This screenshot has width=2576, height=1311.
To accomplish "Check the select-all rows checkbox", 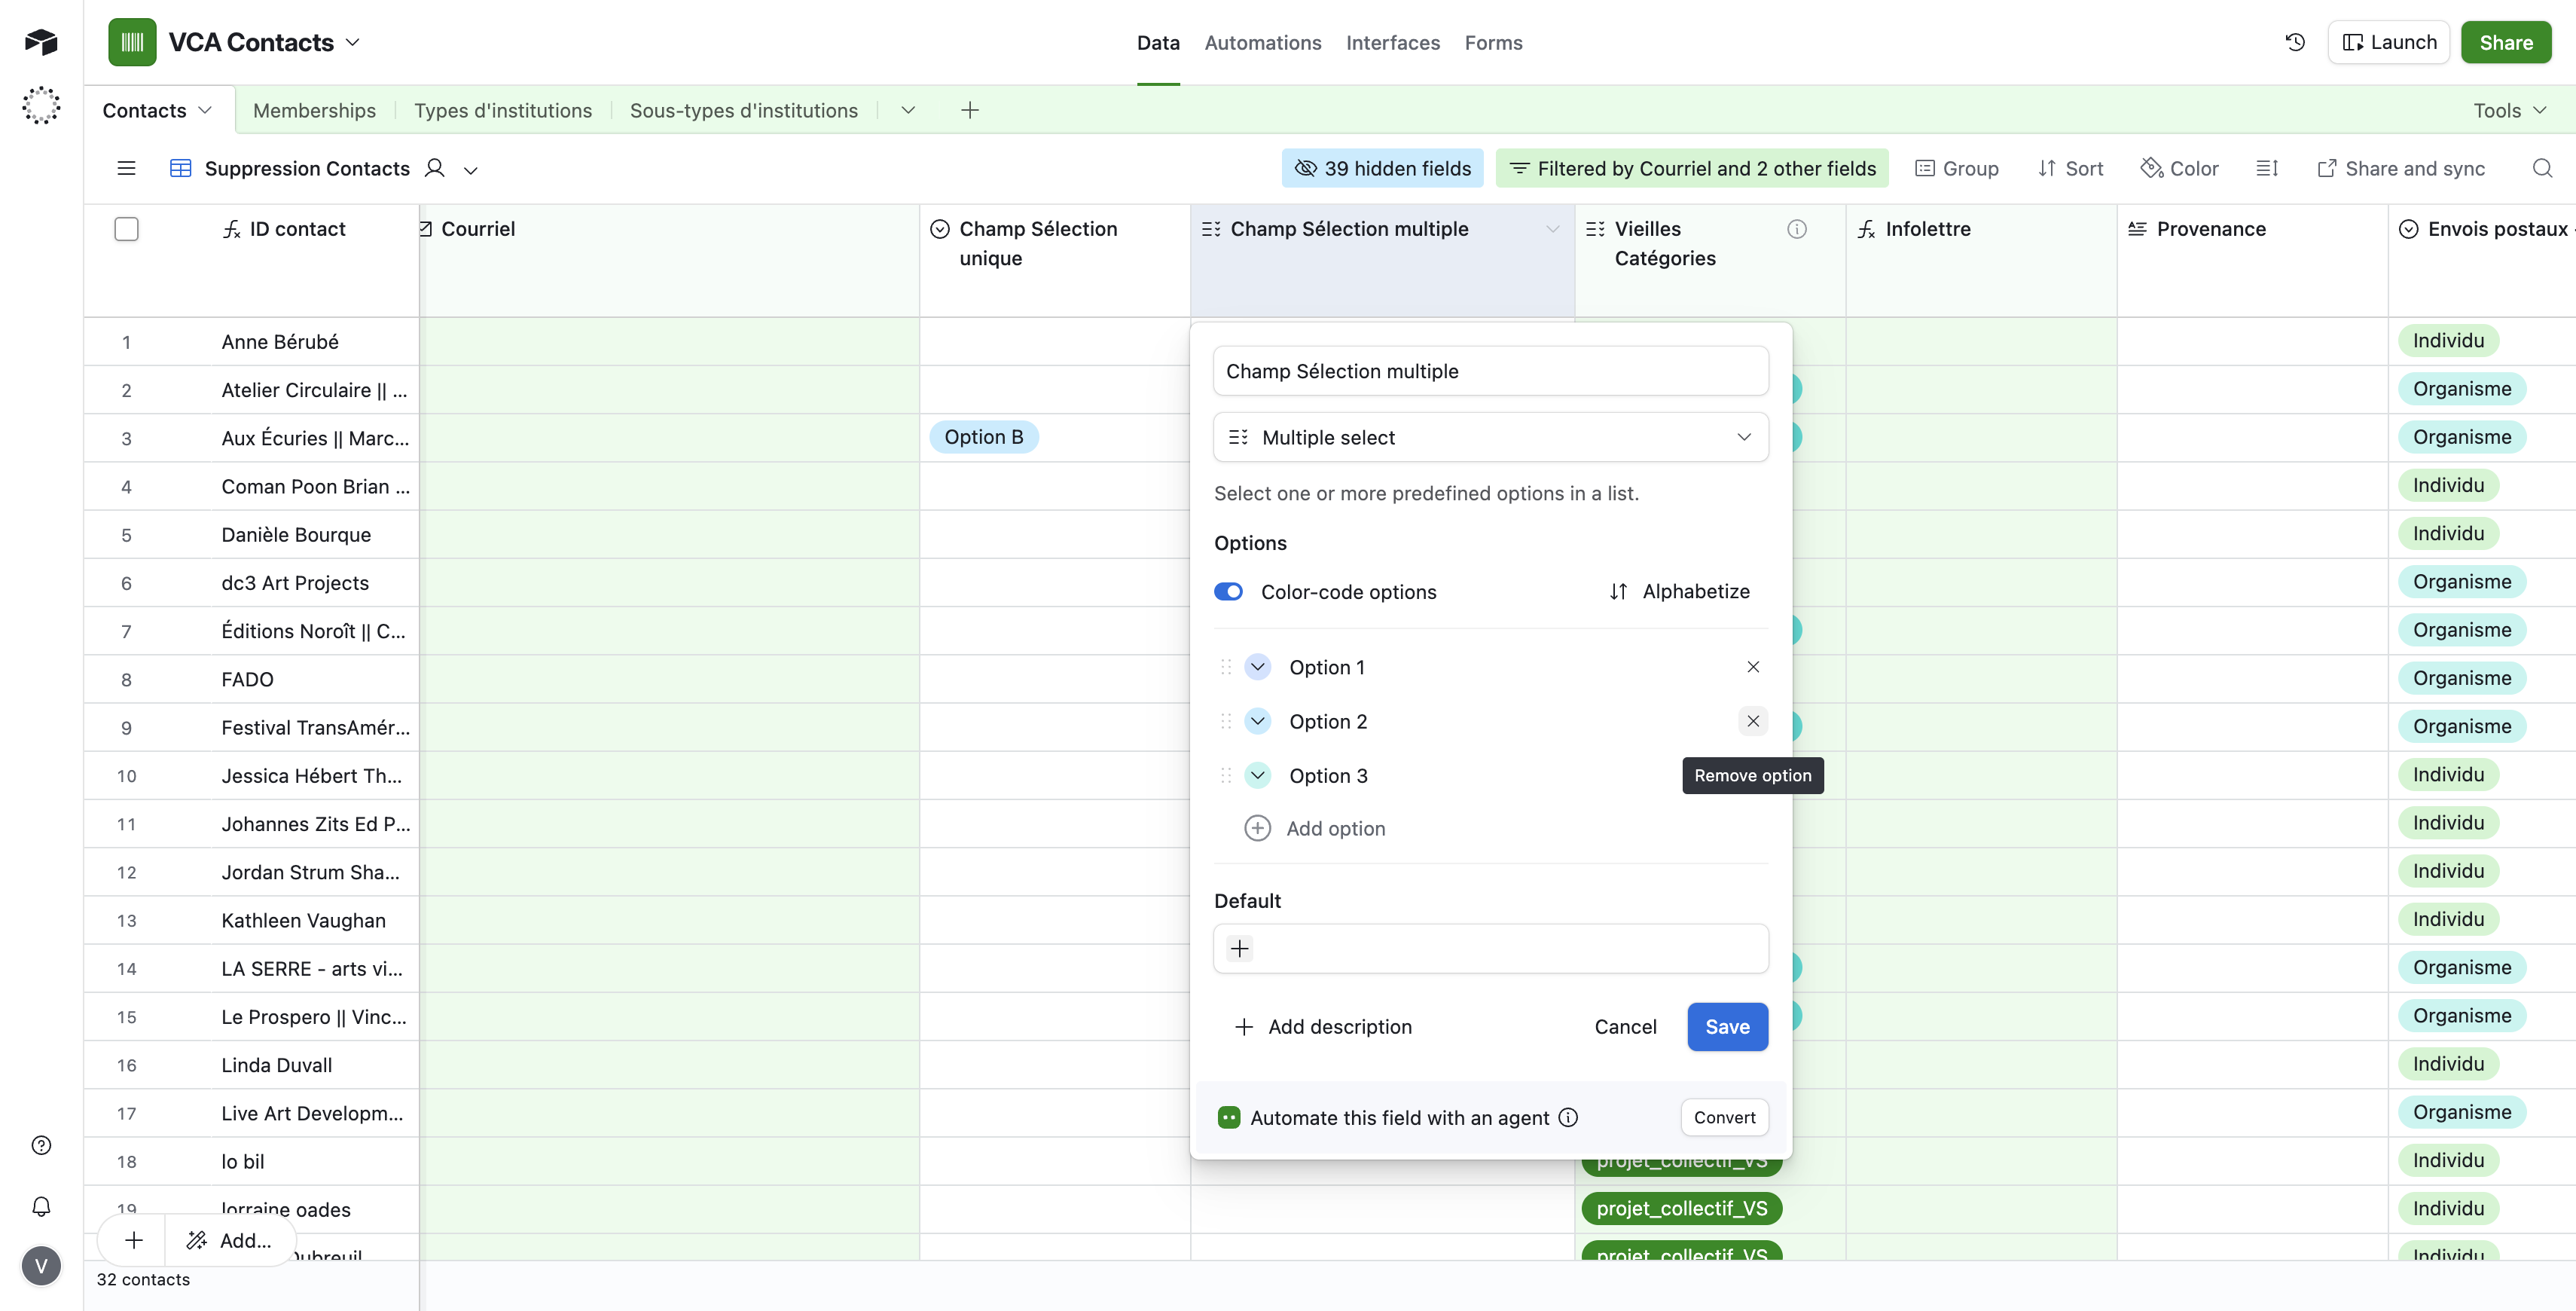I will tap(126, 229).
